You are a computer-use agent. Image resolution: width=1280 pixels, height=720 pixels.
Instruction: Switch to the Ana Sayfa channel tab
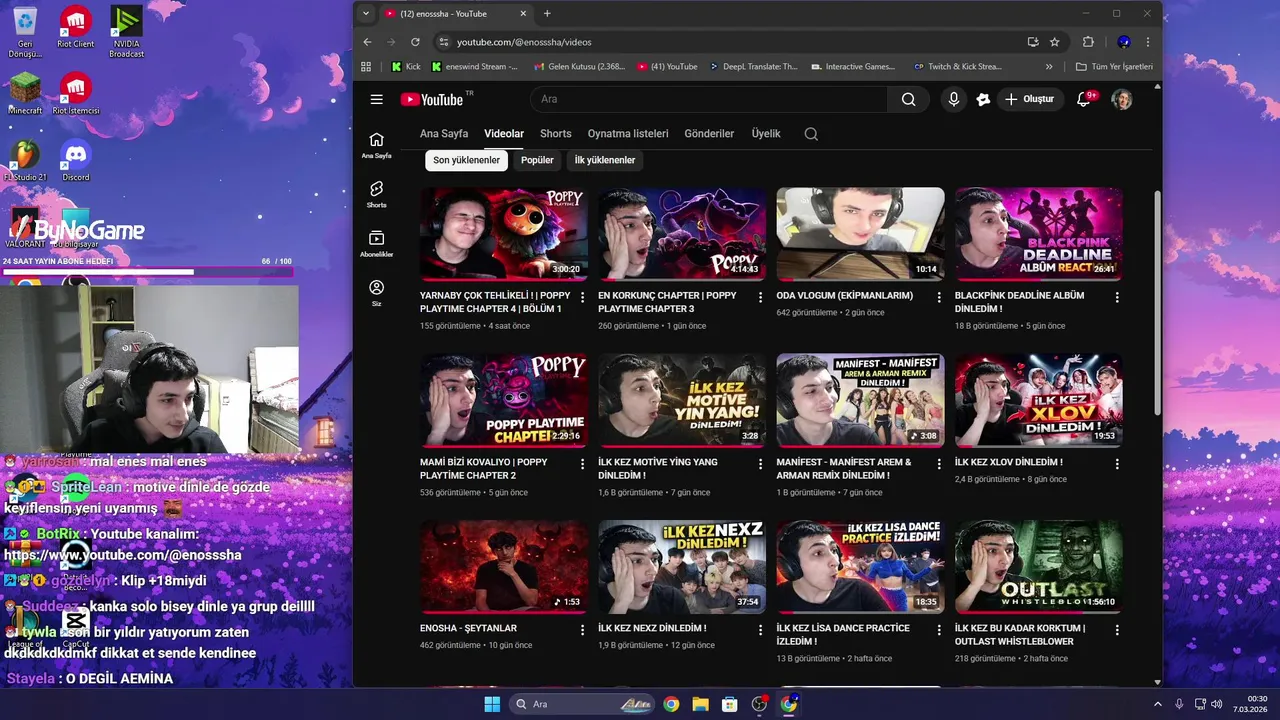[x=444, y=134]
